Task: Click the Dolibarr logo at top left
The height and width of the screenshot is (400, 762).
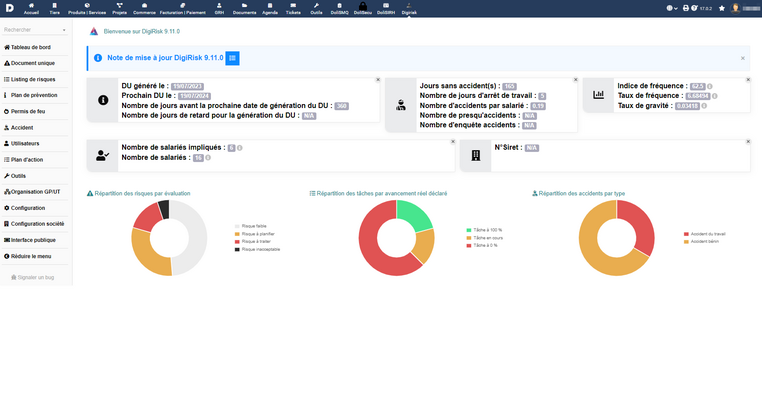Action: click(10, 8)
